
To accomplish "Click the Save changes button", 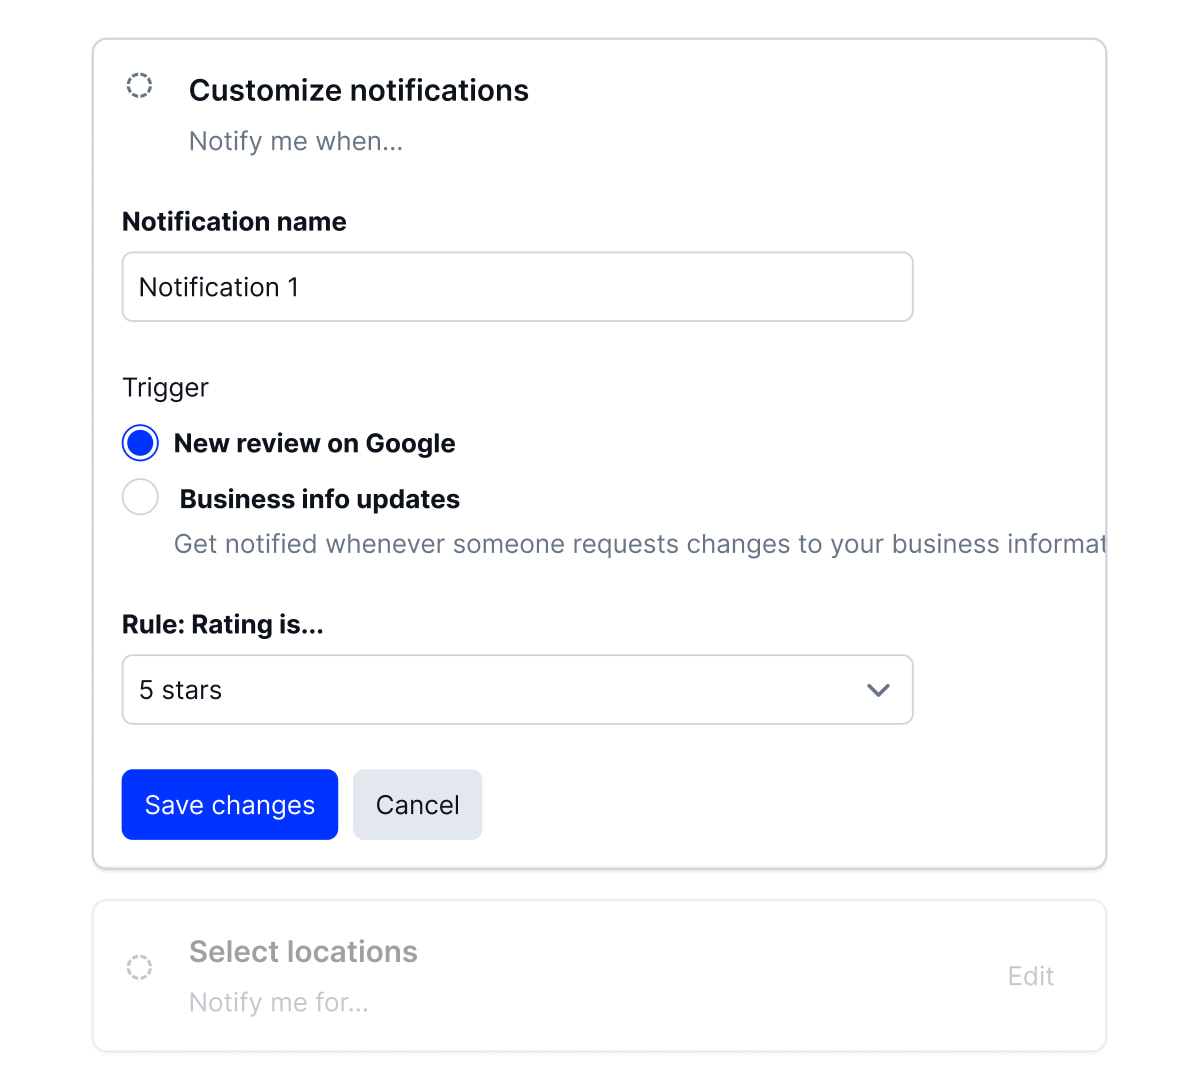I will click(230, 805).
